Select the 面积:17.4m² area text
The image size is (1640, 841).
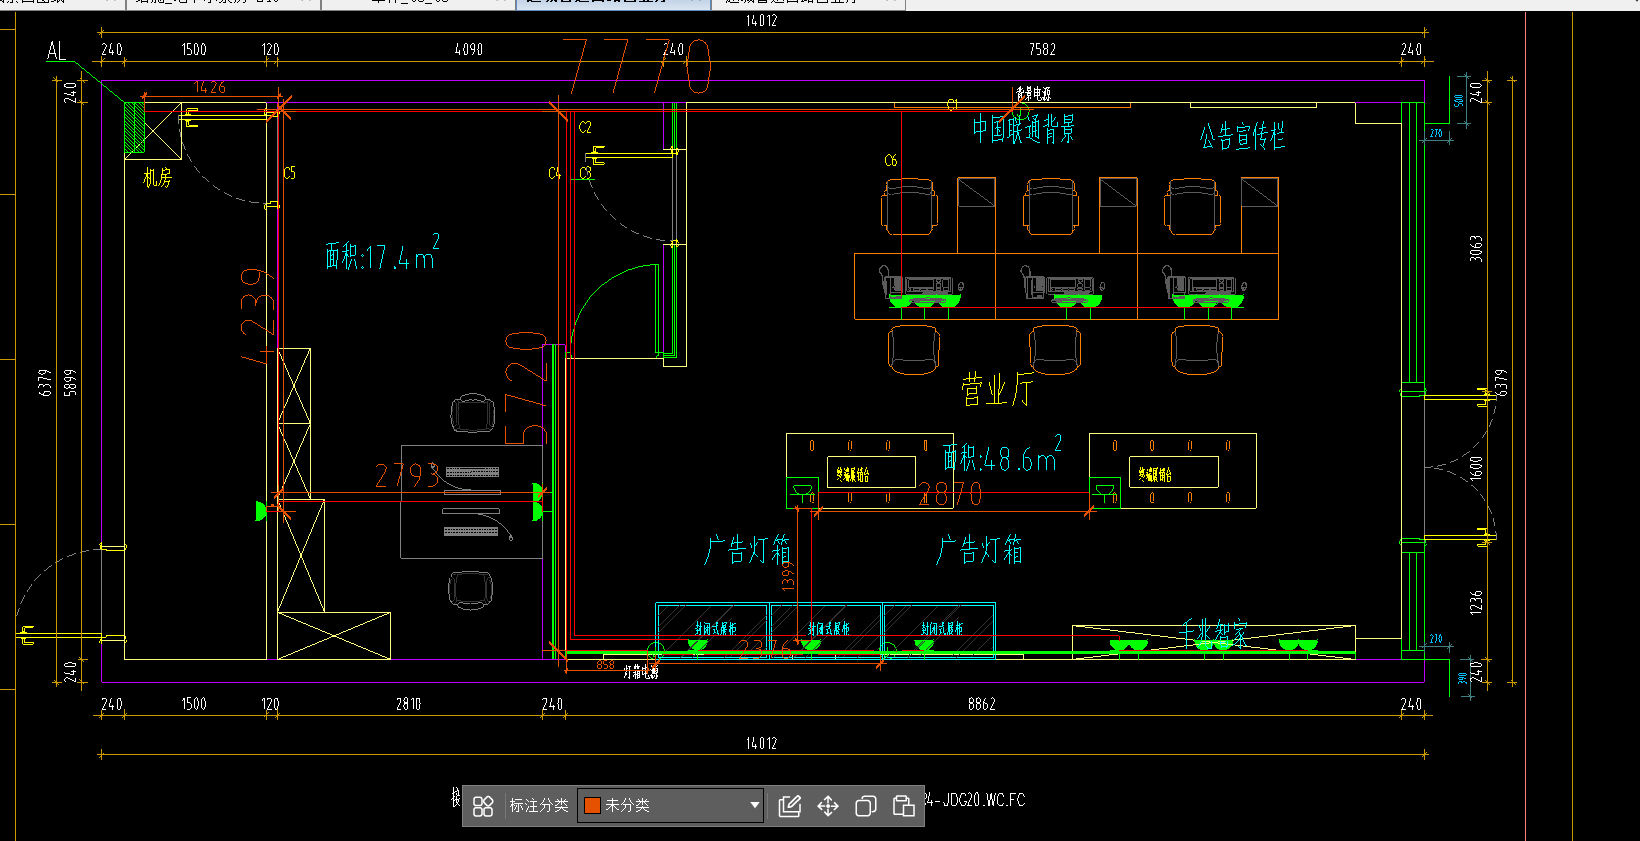(381, 256)
